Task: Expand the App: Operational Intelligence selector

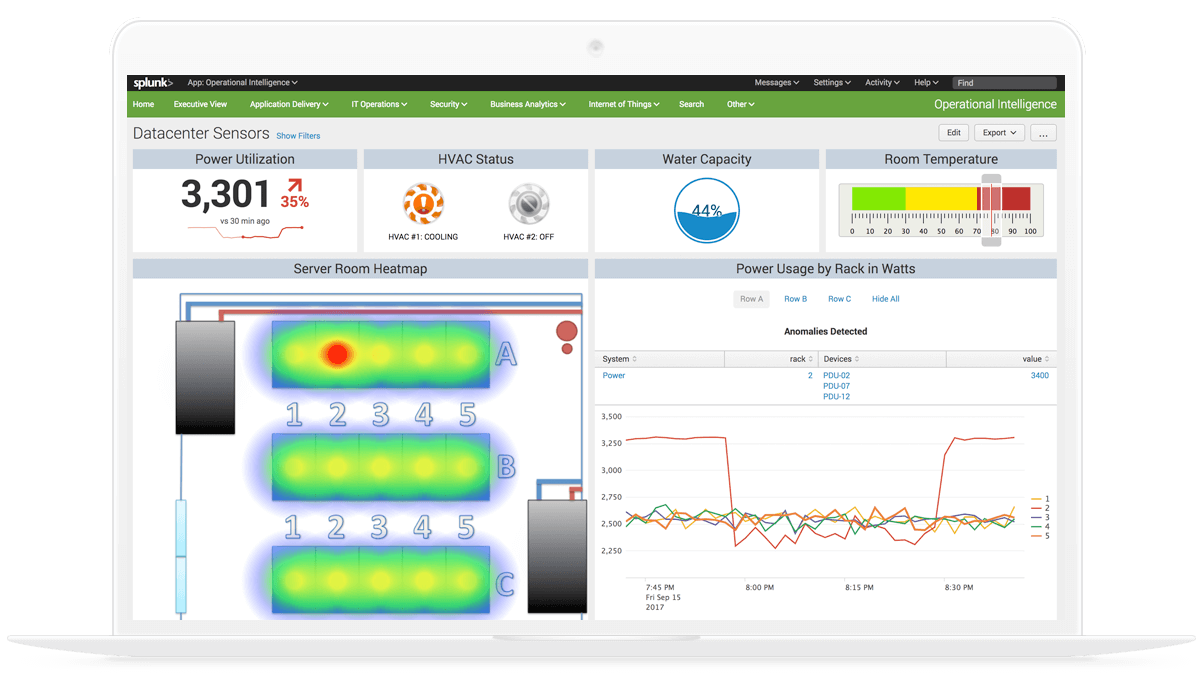Action: [x=242, y=83]
